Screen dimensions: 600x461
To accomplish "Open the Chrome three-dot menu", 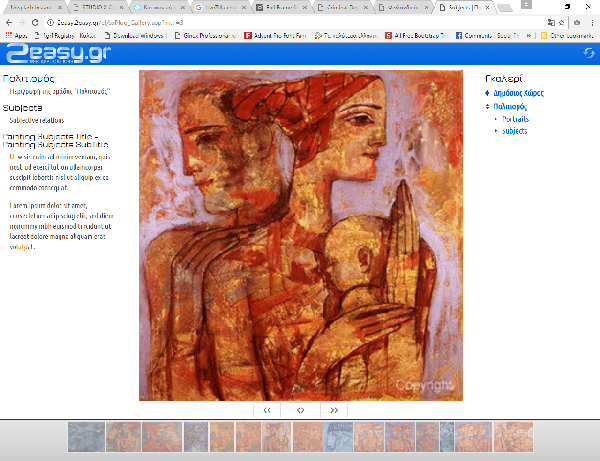I will coord(592,23).
